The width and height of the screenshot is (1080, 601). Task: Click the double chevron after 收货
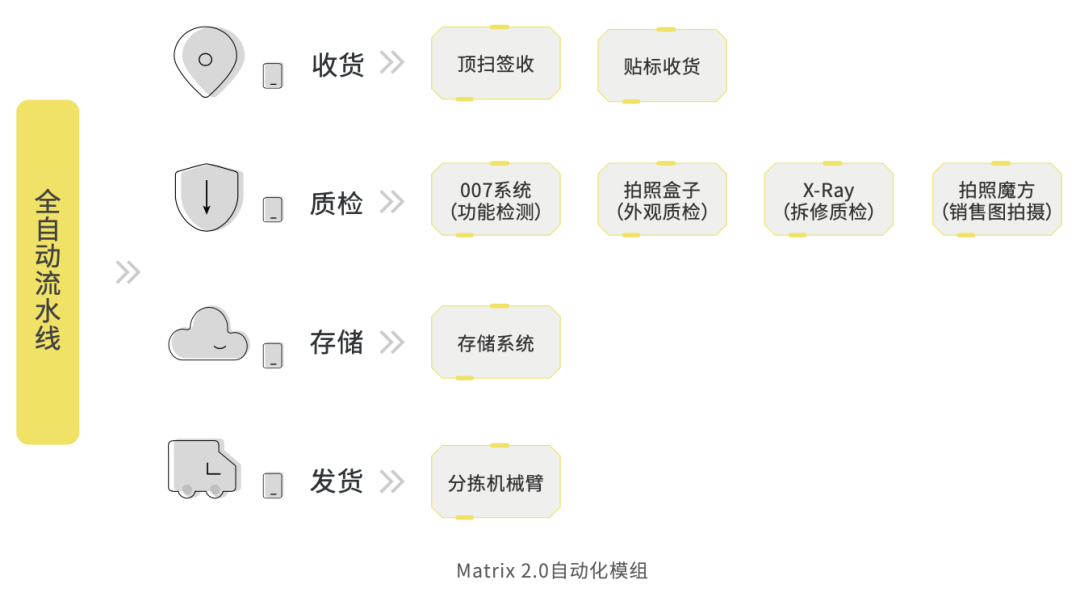[x=393, y=63]
